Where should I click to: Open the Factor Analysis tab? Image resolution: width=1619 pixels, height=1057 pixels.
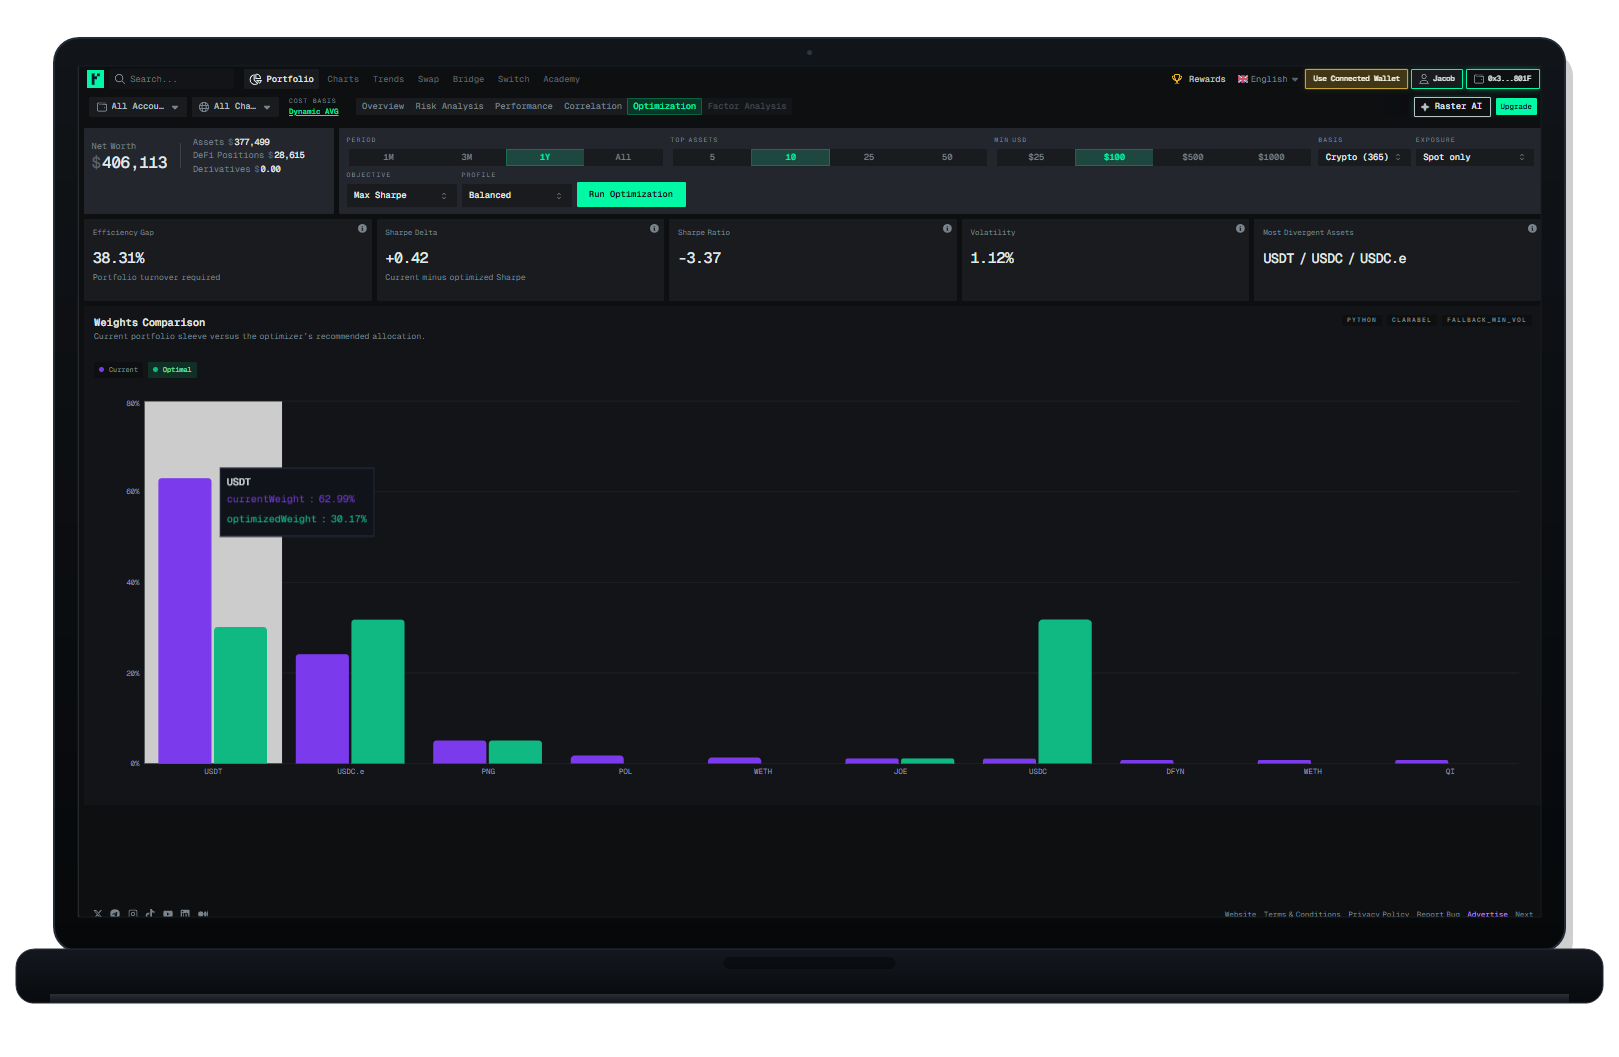pyautogui.click(x=747, y=106)
